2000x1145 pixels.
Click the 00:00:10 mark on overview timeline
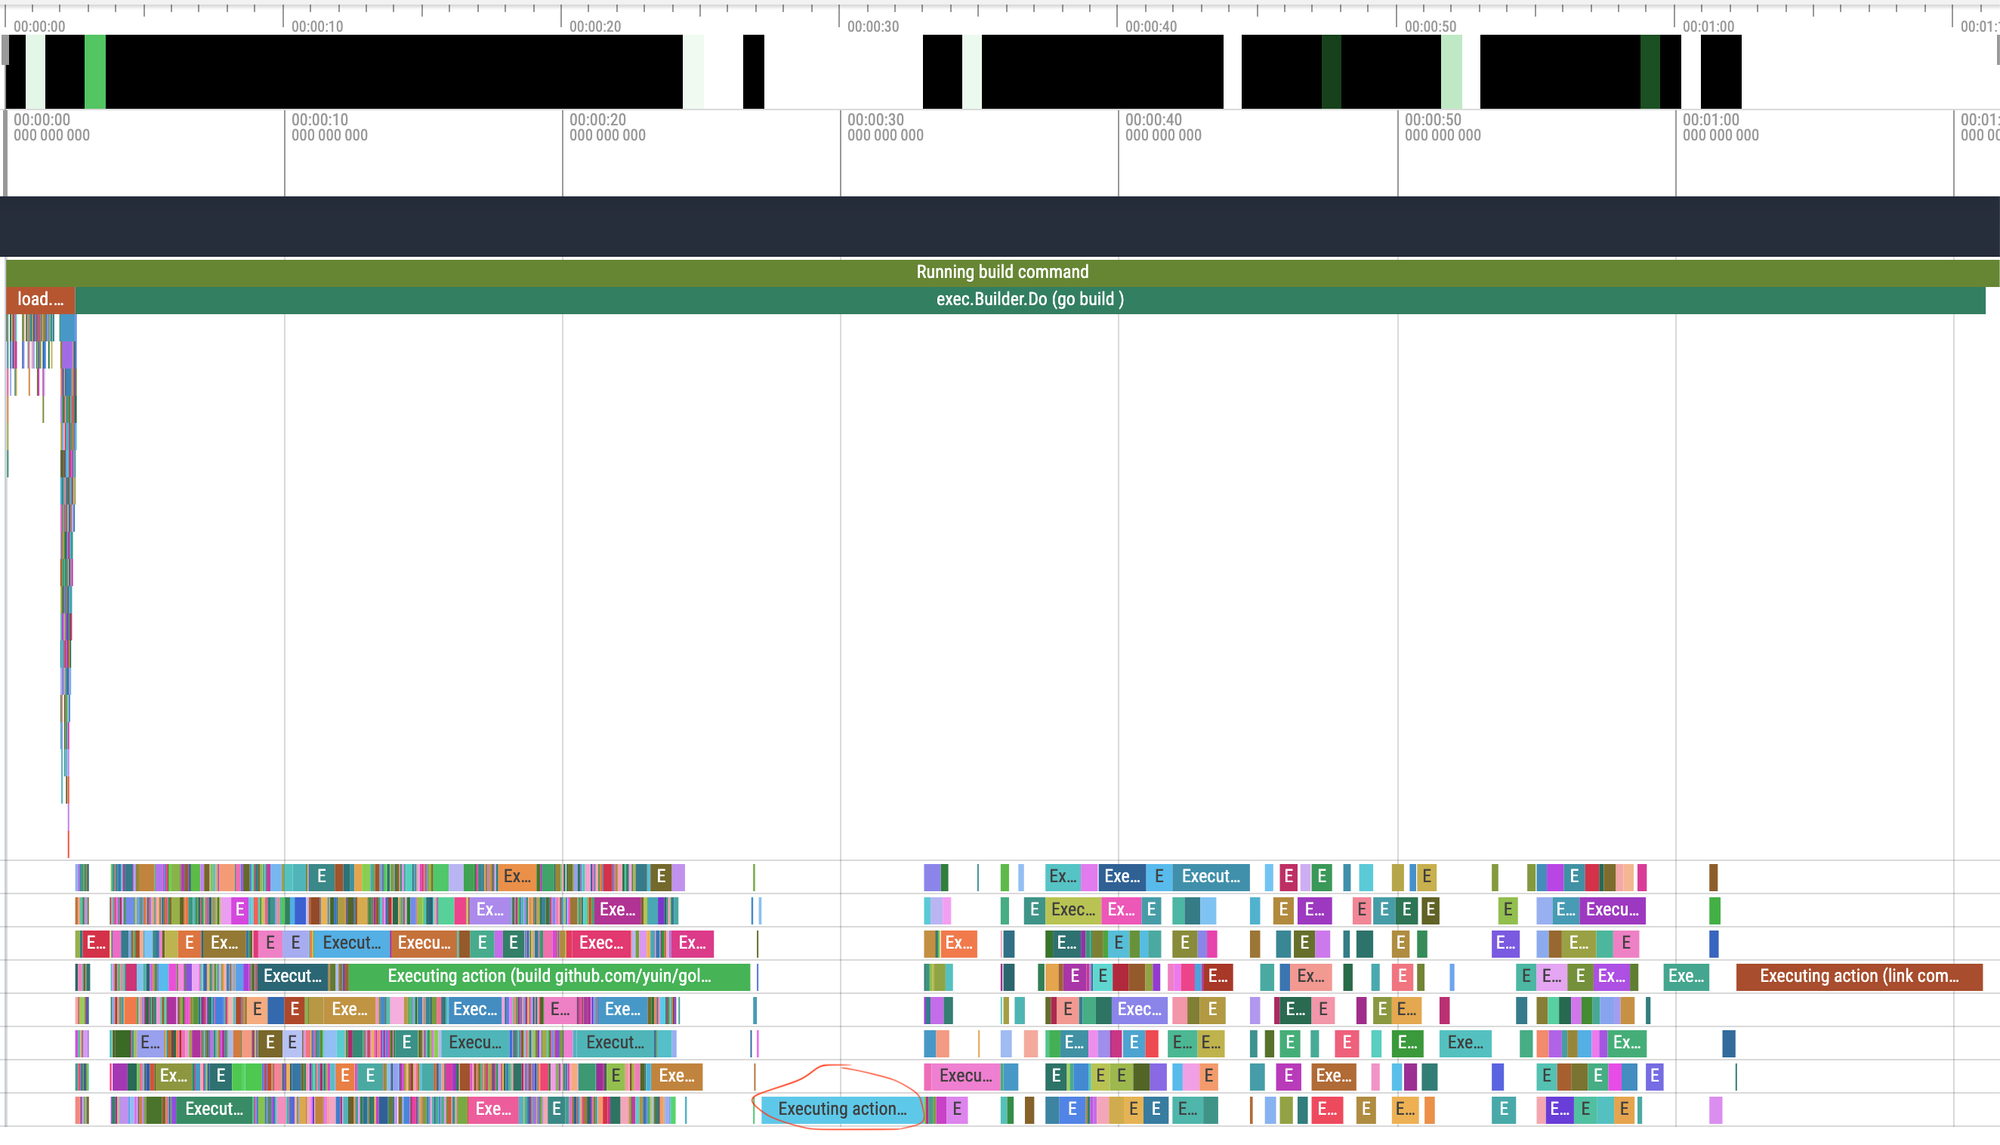tap(317, 27)
